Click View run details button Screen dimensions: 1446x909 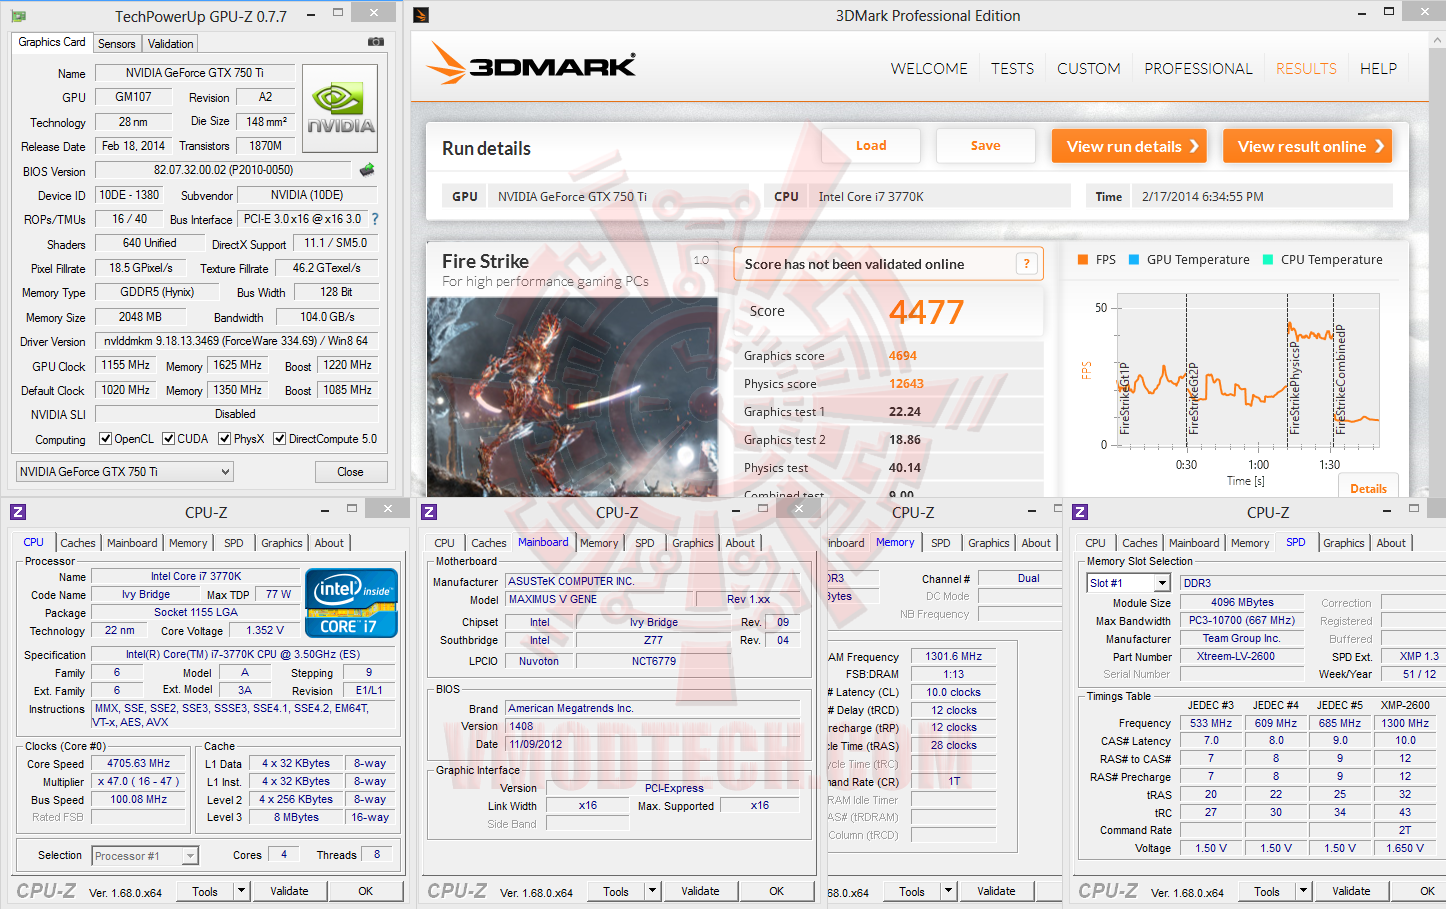1129,146
